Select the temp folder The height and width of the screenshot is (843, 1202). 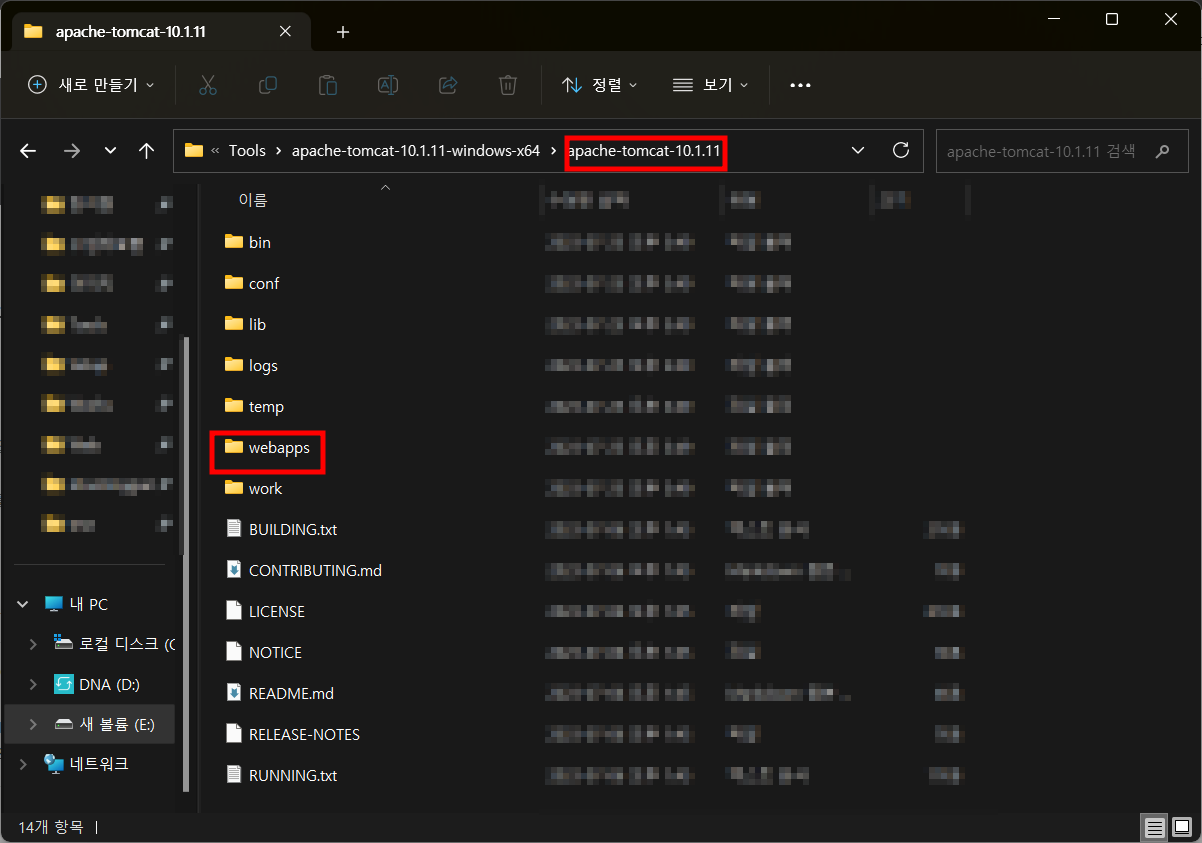click(255, 406)
